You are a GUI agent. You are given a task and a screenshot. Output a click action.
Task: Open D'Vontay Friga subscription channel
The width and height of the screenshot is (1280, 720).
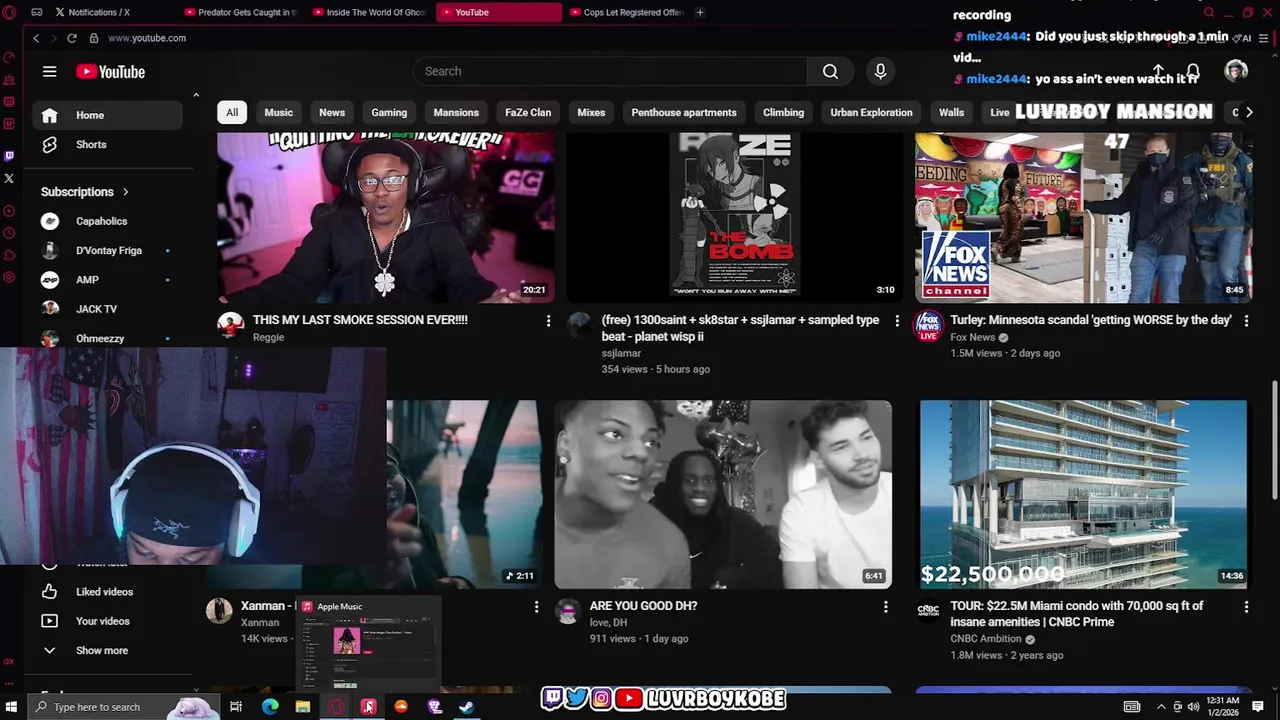[108, 250]
